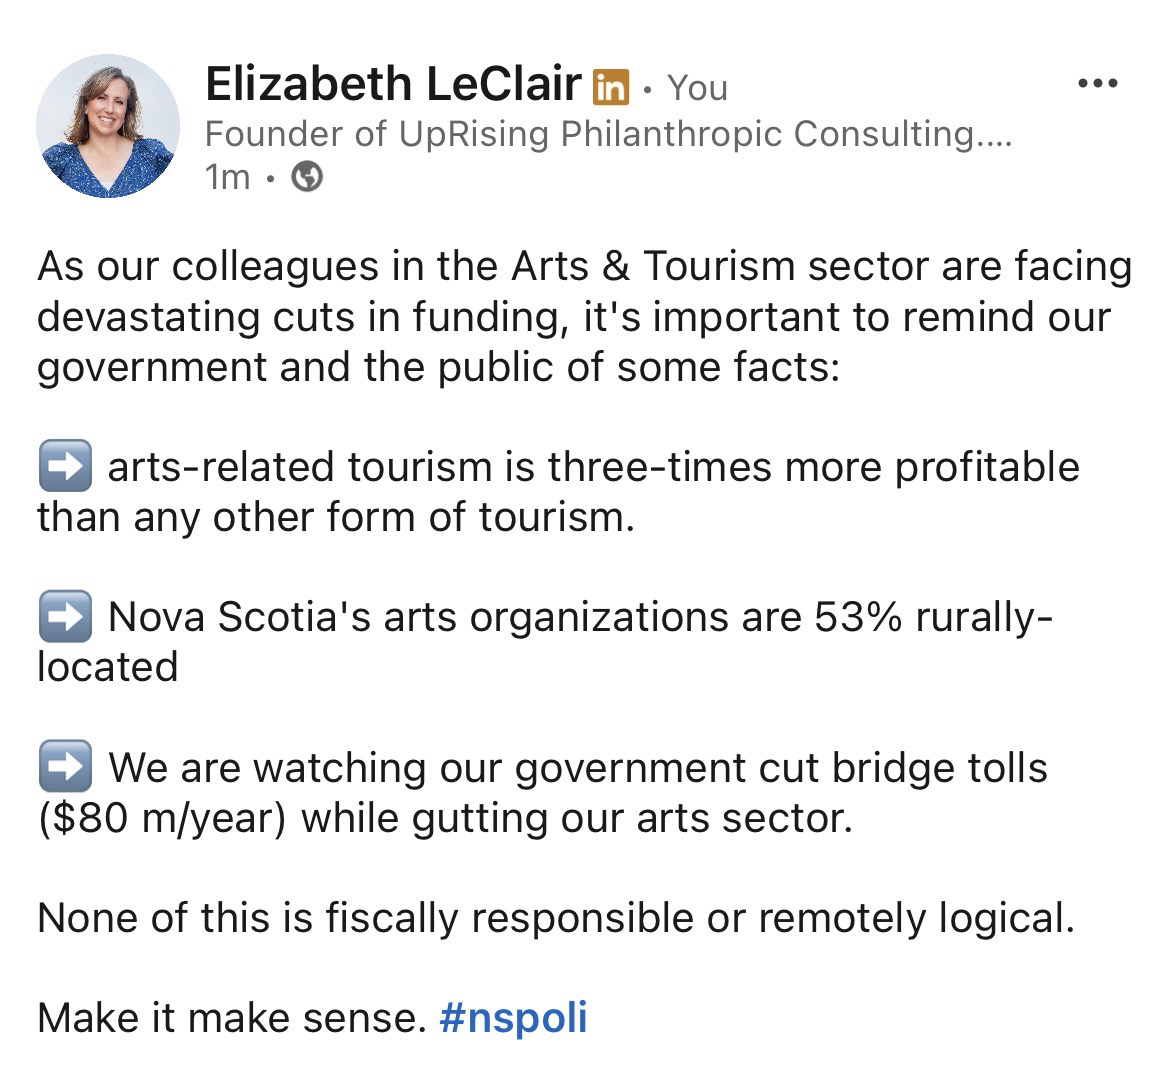Click the Founder of UpRising Philanthropic Consulting headline
Screen dimensions: 1170x1085
pos(590,133)
